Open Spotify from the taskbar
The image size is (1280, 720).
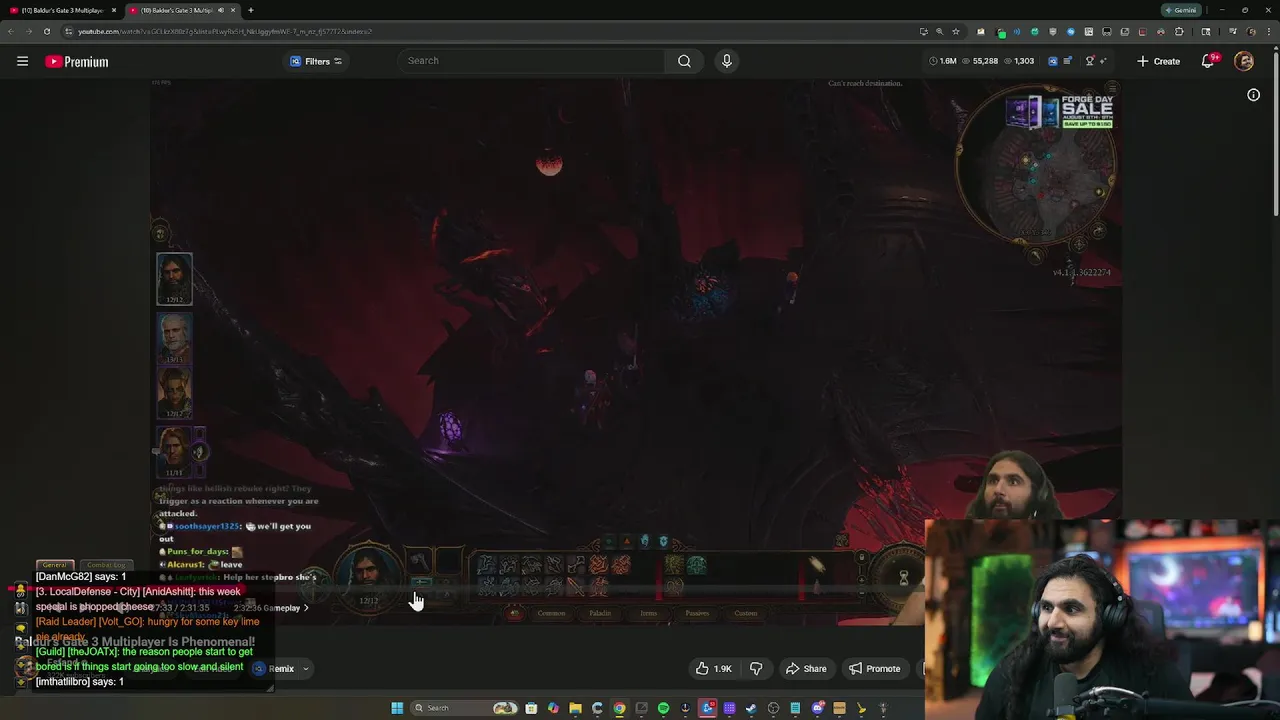(663, 708)
